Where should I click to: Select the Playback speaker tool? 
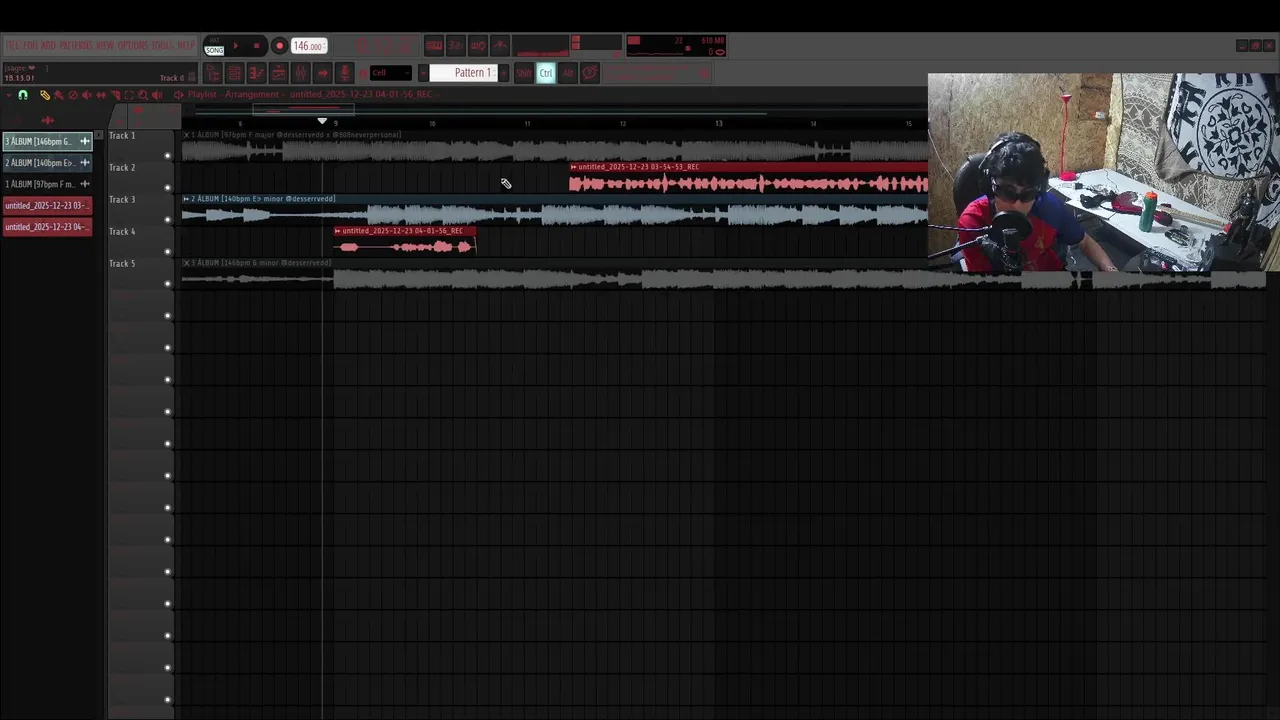point(157,95)
